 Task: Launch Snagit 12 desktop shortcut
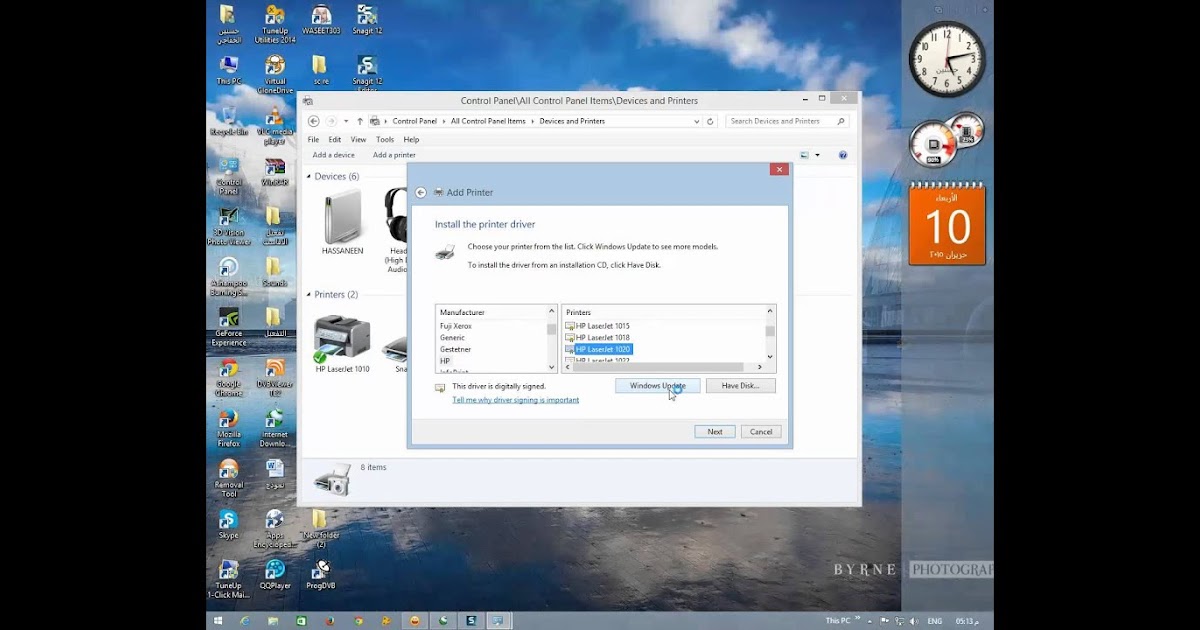pos(366,20)
